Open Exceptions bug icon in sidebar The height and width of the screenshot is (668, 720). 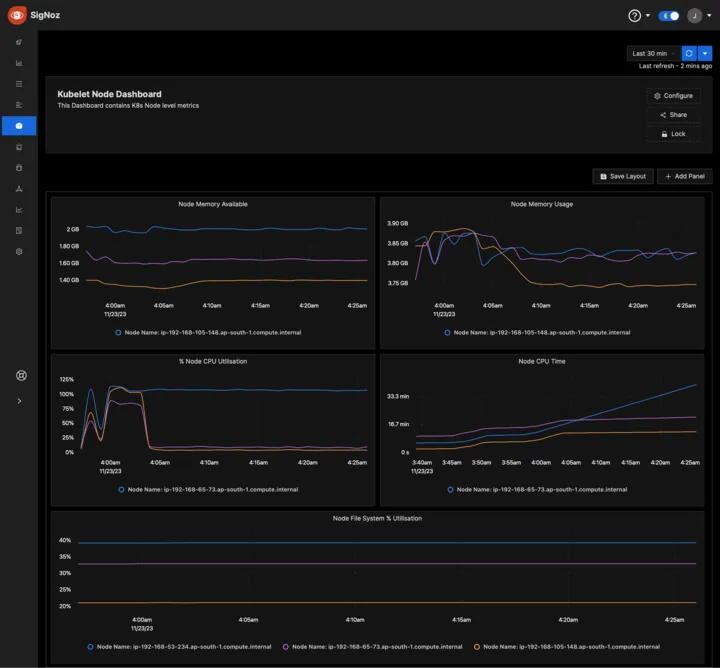coord(19,168)
